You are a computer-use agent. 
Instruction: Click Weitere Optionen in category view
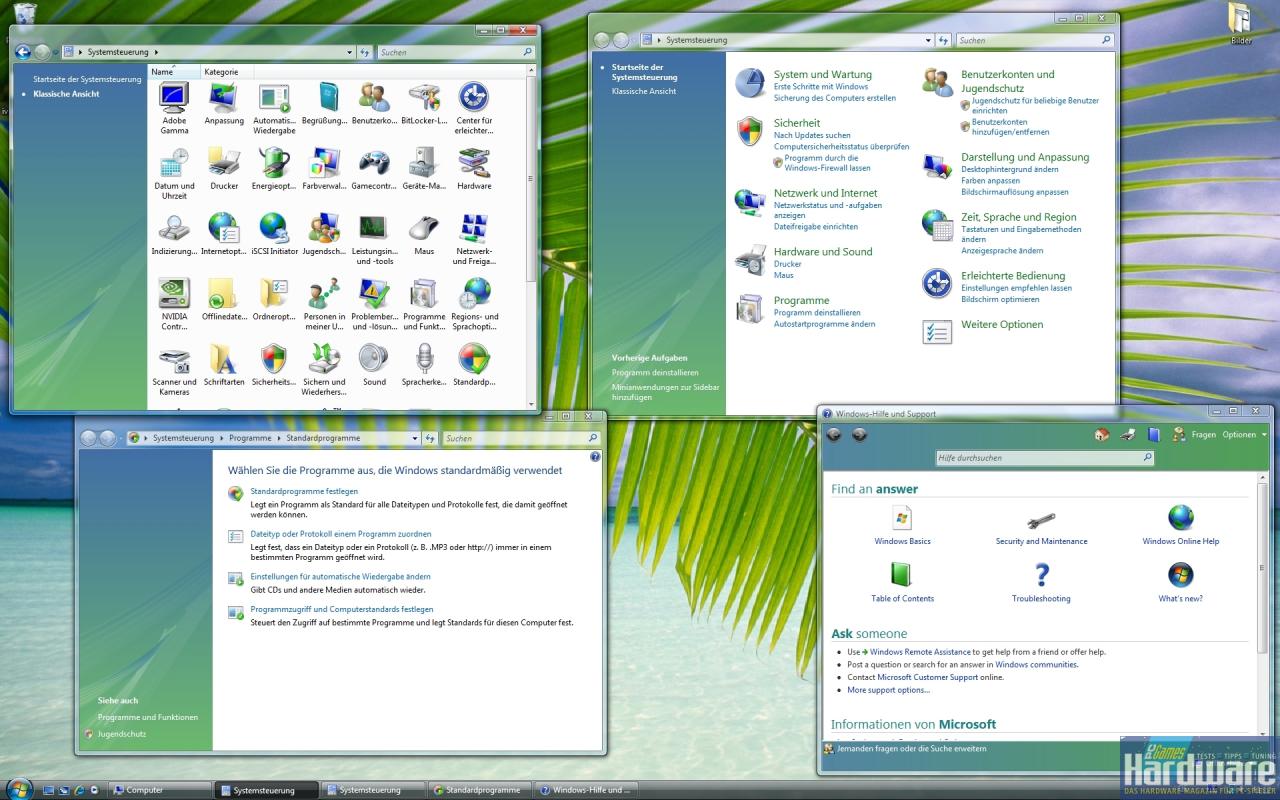pyautogui.click(x=1002, y=325)
